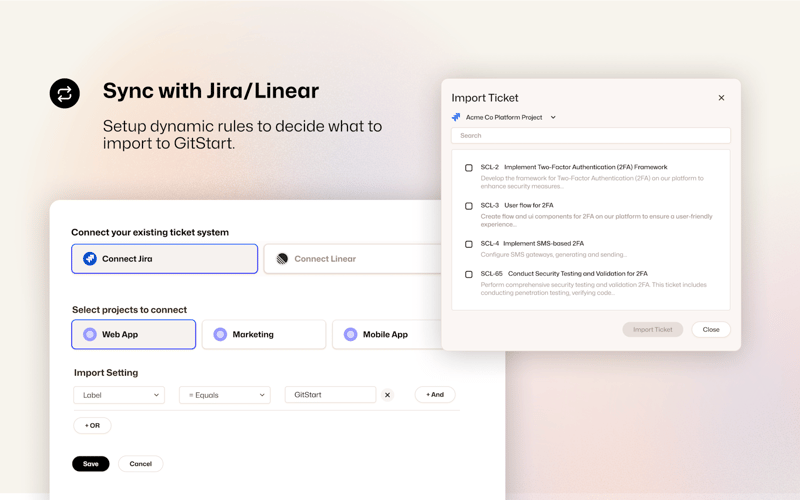Click the sync arrows icon beside the heading
The height and width of the screenshot is (500, 800).
coord(65,93)
